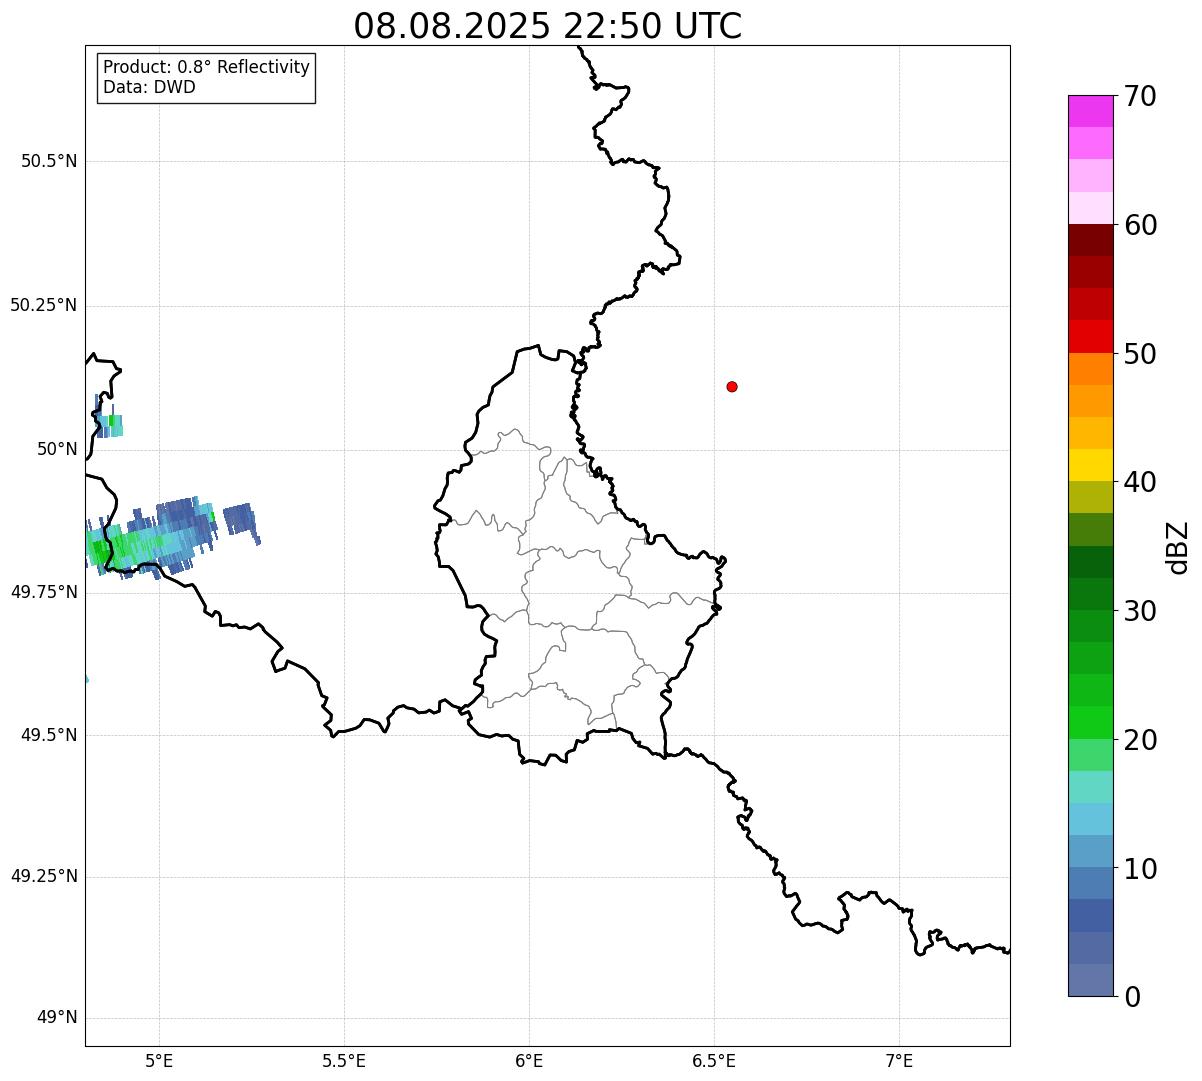Click the 6.5°E longitude tick label
This screenshot has width=1202, height=1081.
[x=715, y=1060]
